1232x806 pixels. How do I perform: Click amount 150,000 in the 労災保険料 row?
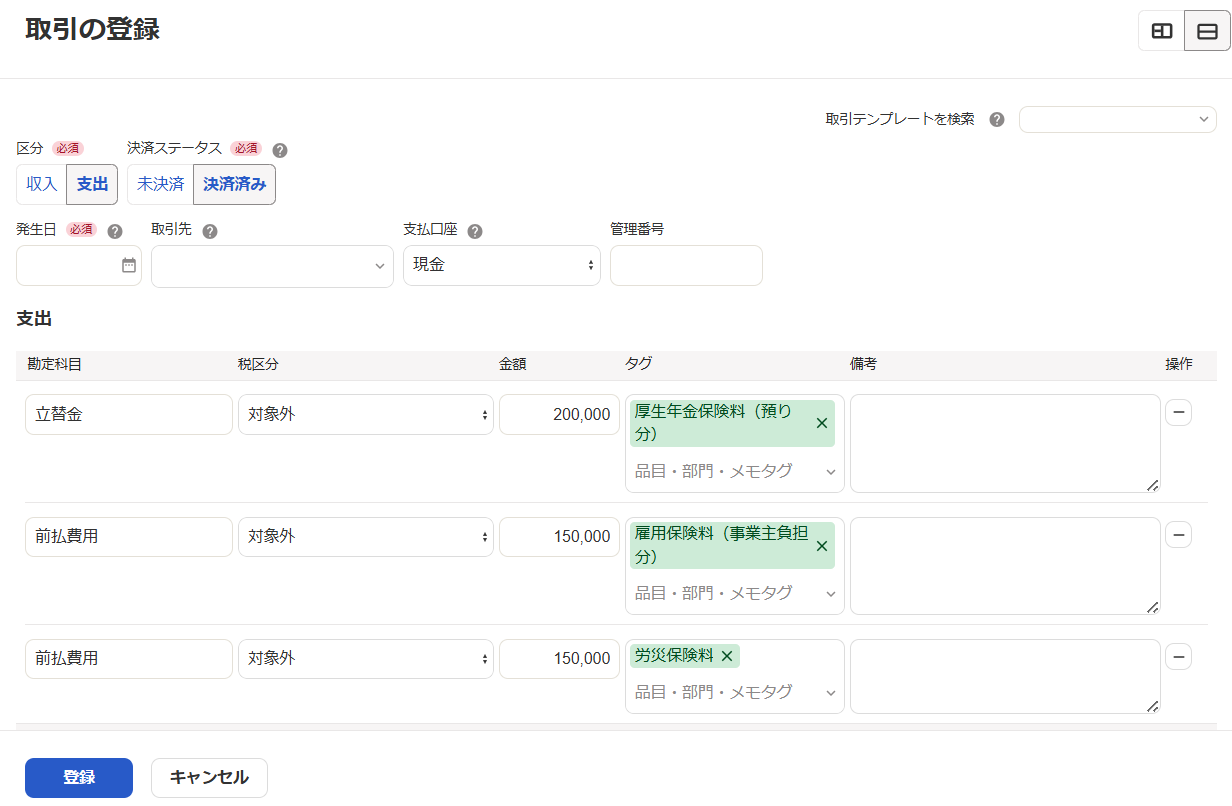click(x=559, y=658)
